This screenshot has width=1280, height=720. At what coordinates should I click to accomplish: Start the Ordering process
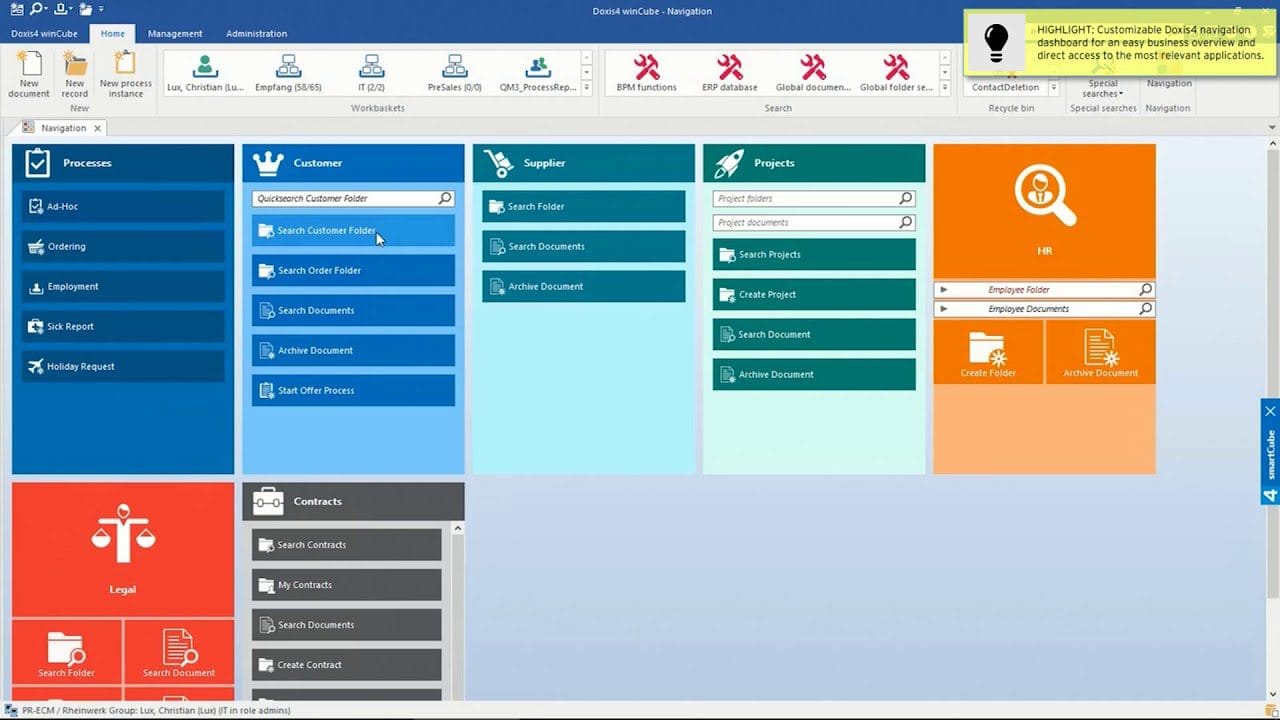pos(123,246)
